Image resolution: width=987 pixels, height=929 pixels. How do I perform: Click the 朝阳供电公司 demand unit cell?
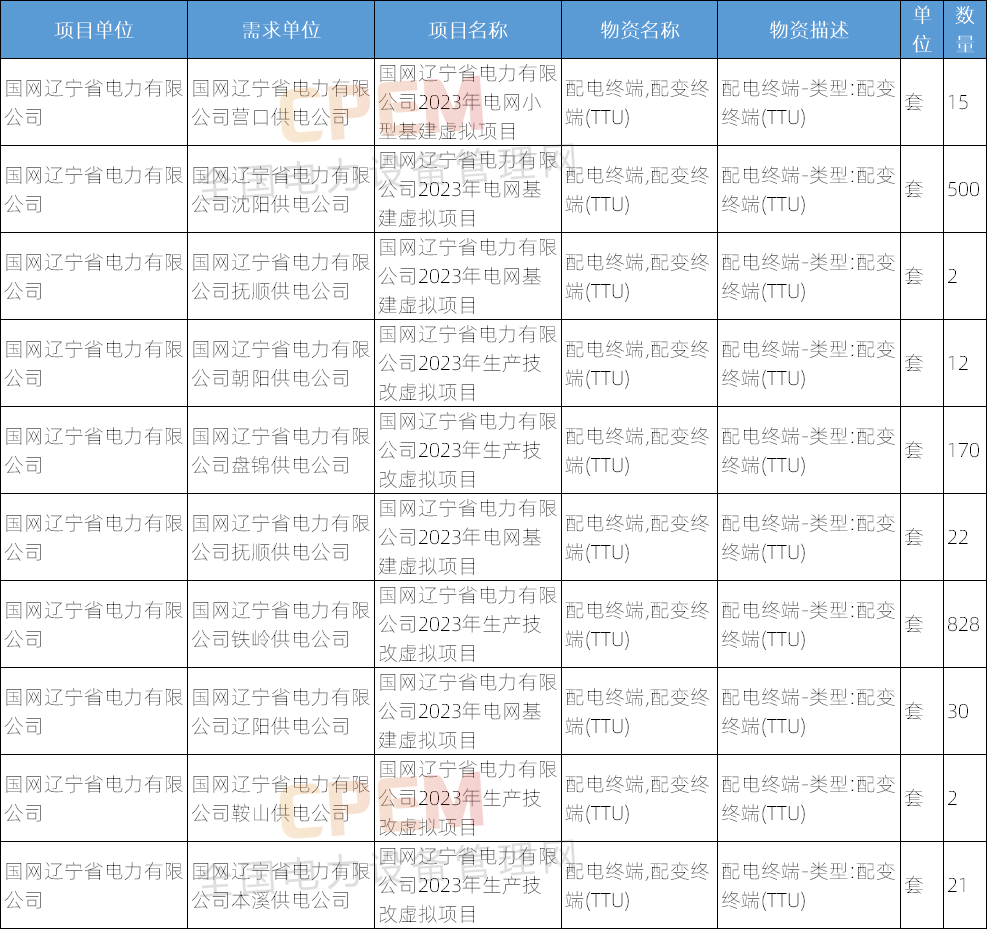tap(280, 364)
